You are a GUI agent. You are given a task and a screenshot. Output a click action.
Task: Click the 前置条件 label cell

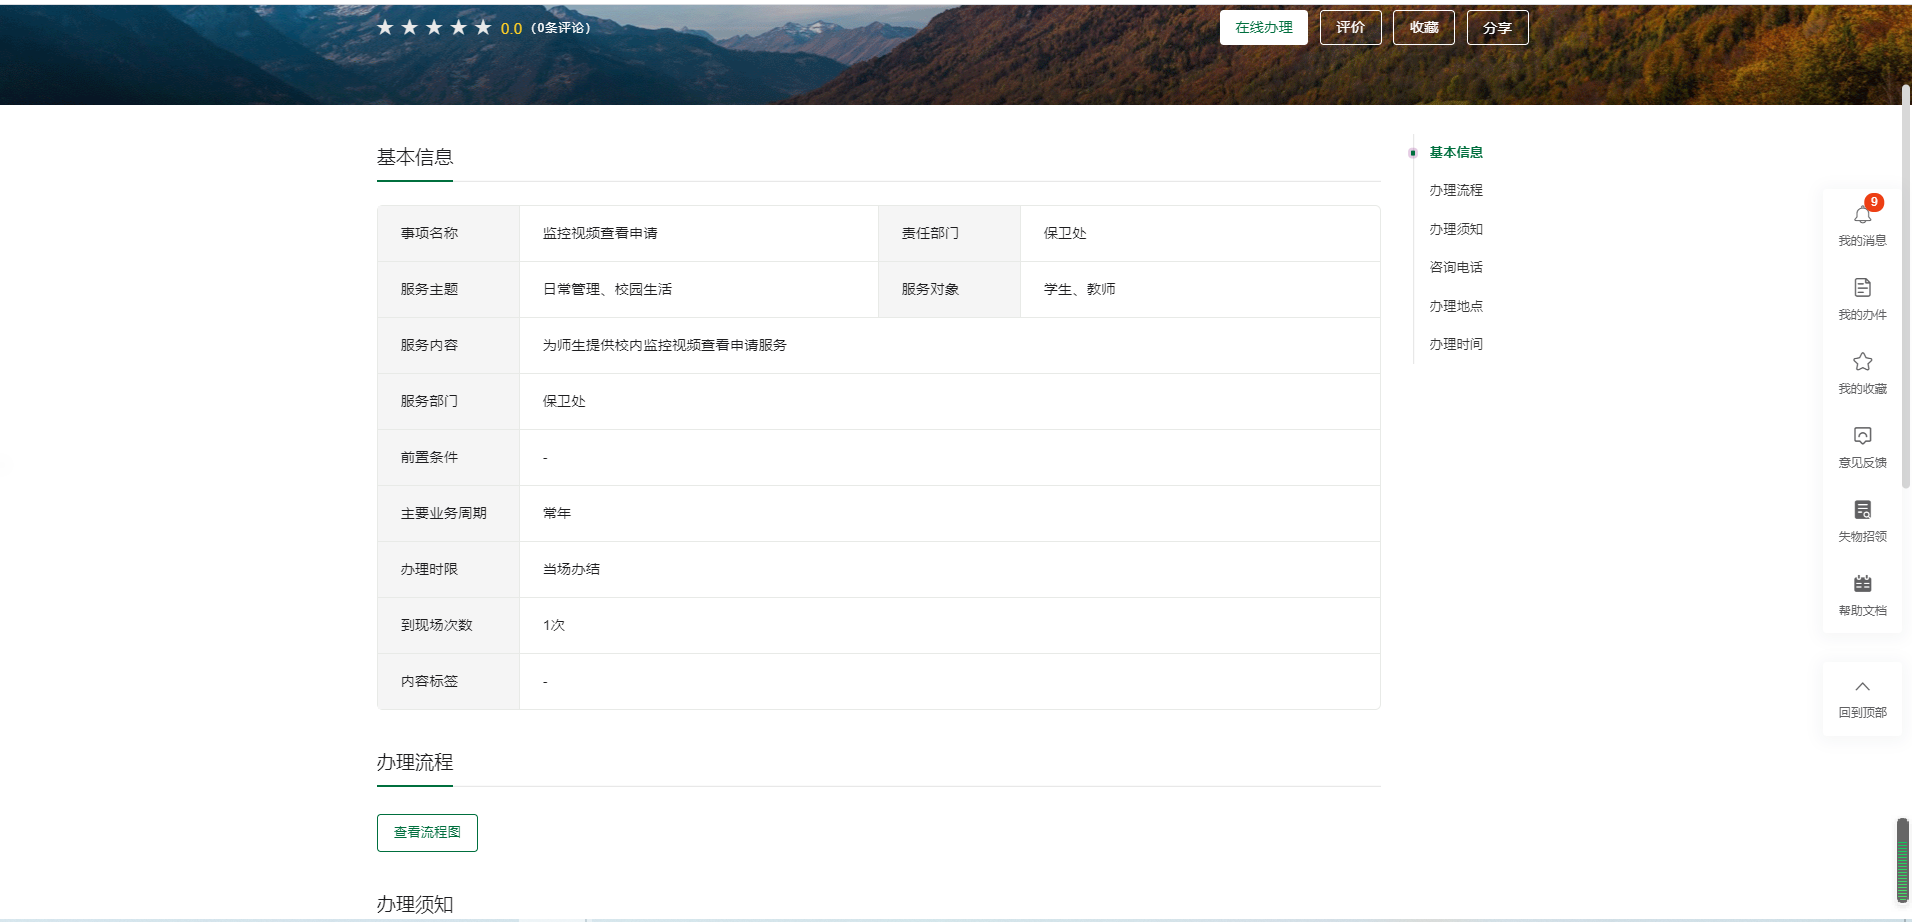[448, 457]
